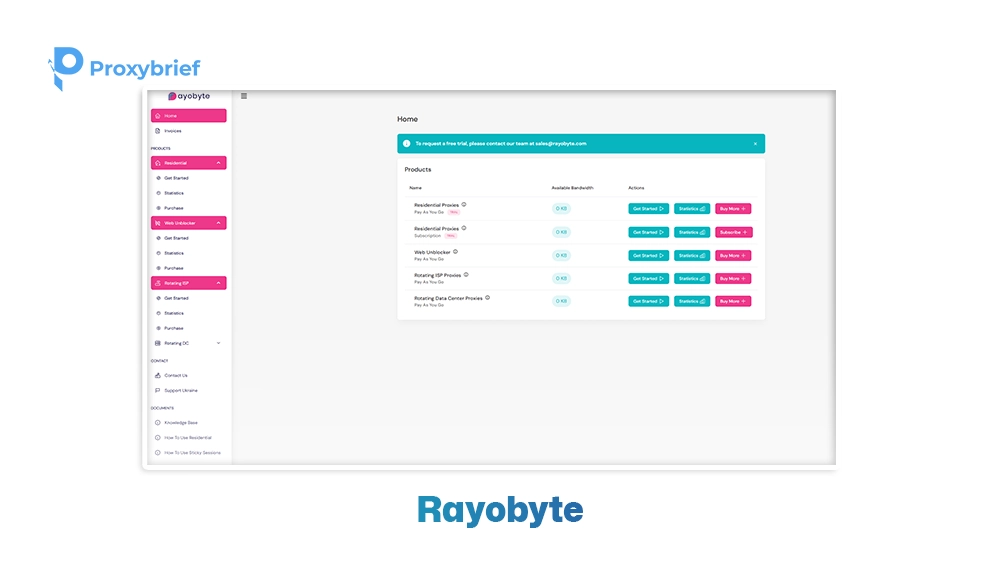This screenshot has height=563, width=1000.
Task: Click the Rayobyte logo in the sidebar
Action: 189,96
